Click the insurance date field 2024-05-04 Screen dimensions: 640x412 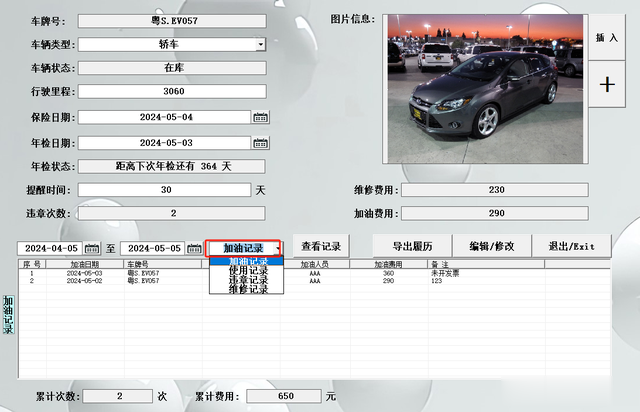tap(164, 117)
